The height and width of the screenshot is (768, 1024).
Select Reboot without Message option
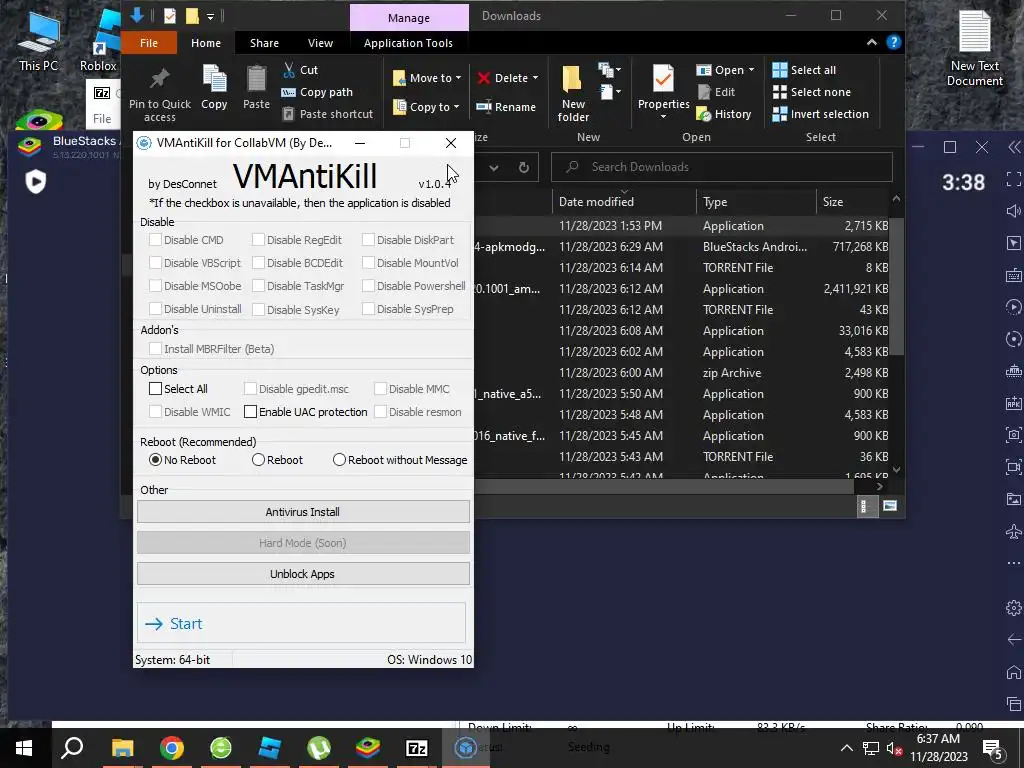coord(339,460)
